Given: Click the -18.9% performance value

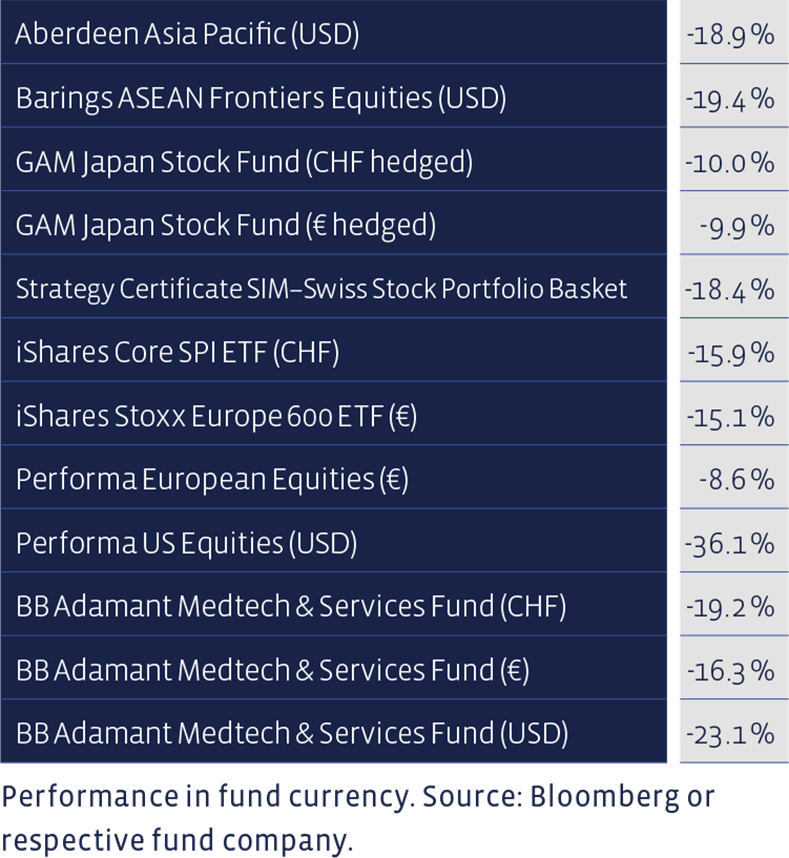Looking at the screenshot, I should (x=730, y=35).
